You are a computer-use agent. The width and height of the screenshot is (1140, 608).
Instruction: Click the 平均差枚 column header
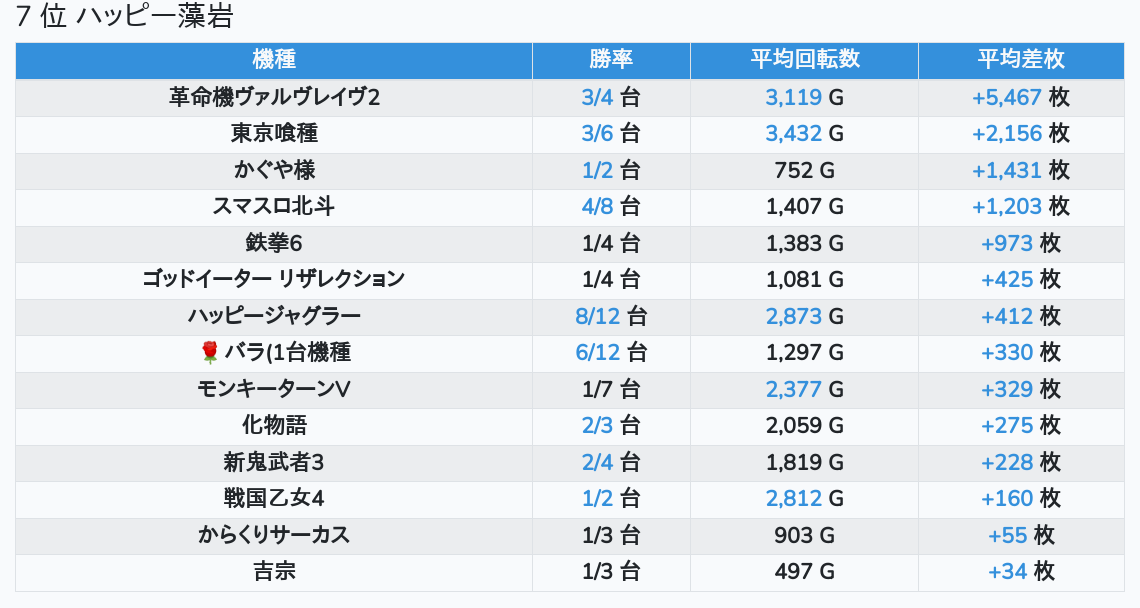pyautogui.click(x=1021, y=60)
